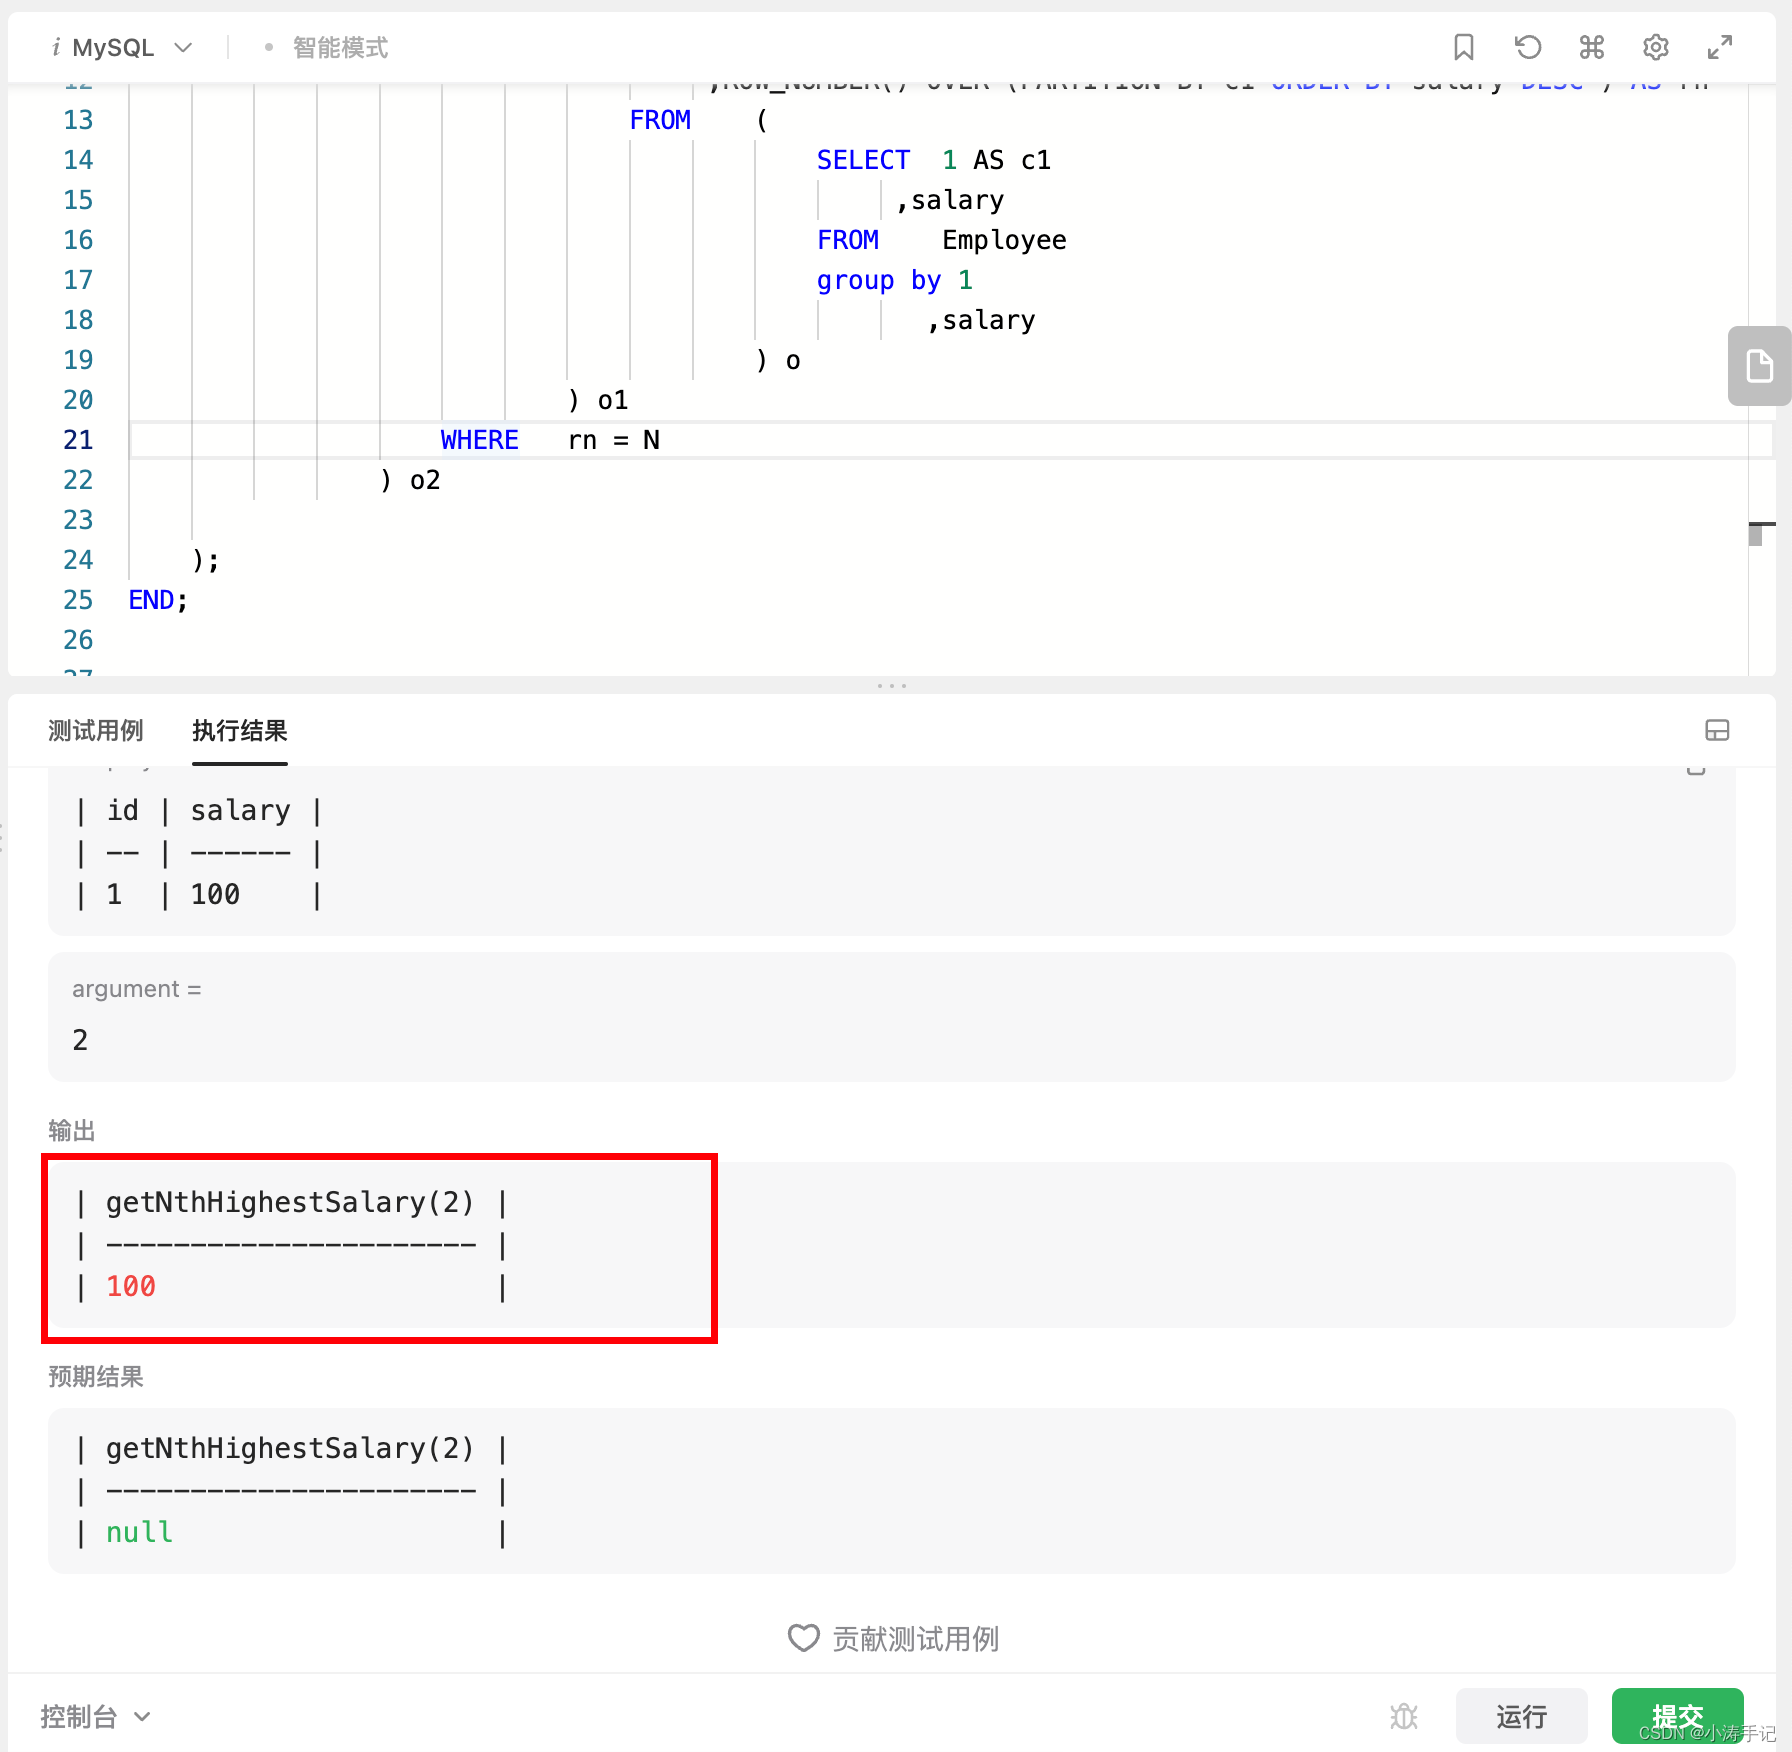Image resolution: width=1792 pixels, height=1752 pixels.
Task: Click line number 25 in gutter
Action: [x=78, y=600]
